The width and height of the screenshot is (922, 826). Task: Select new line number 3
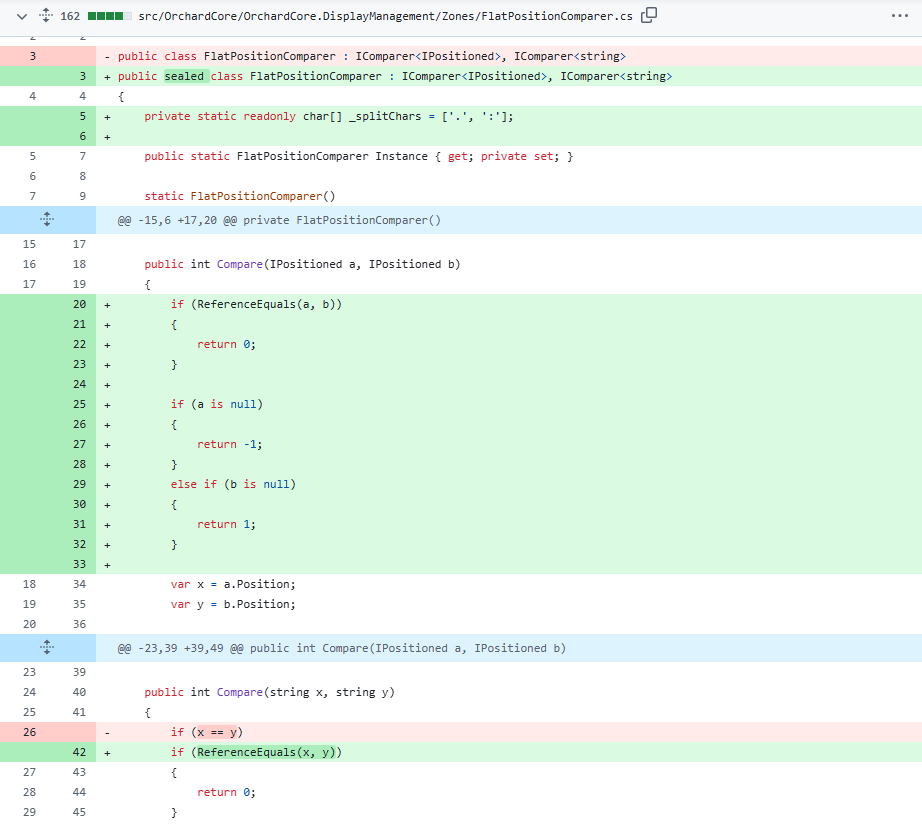click(82, 76)
